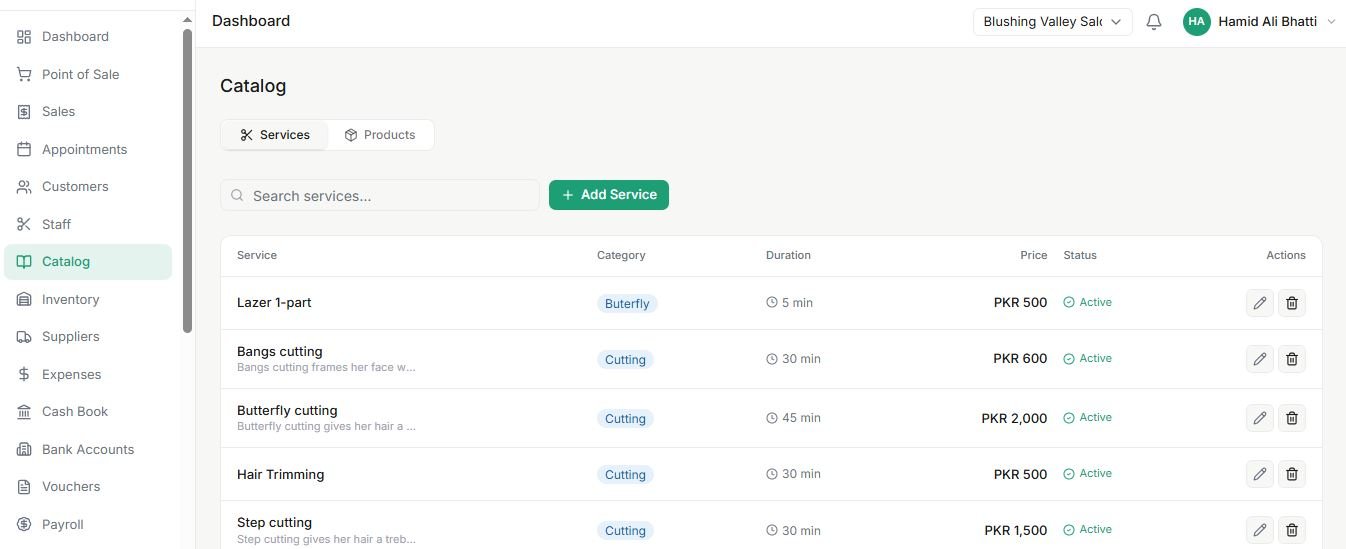Screen dimensions: 1346x549
Task: Click the PKR 1,500 price cell
Action: (1016, 530)
